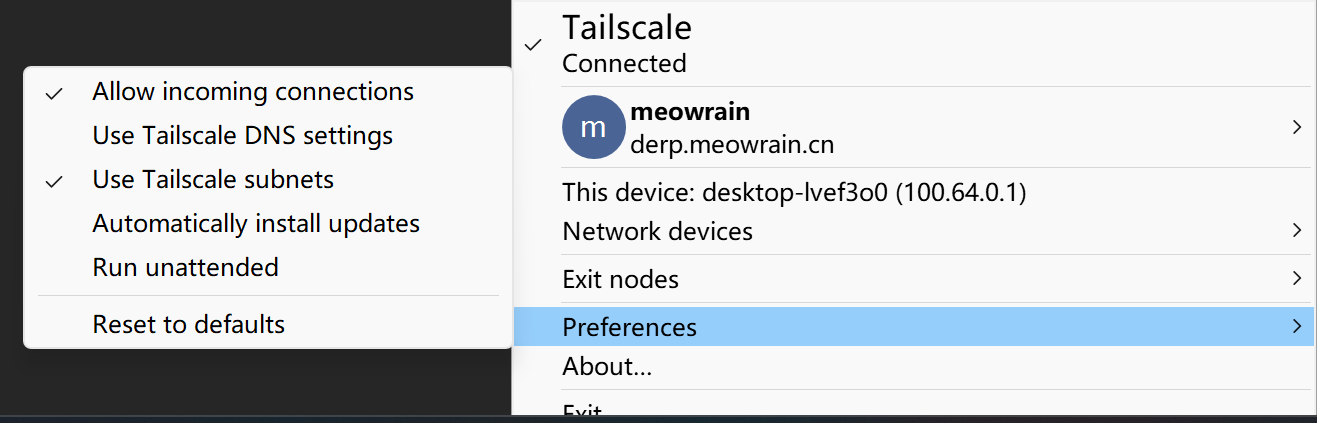Expand the meowrain account submenu arrow

(1296, 127)
